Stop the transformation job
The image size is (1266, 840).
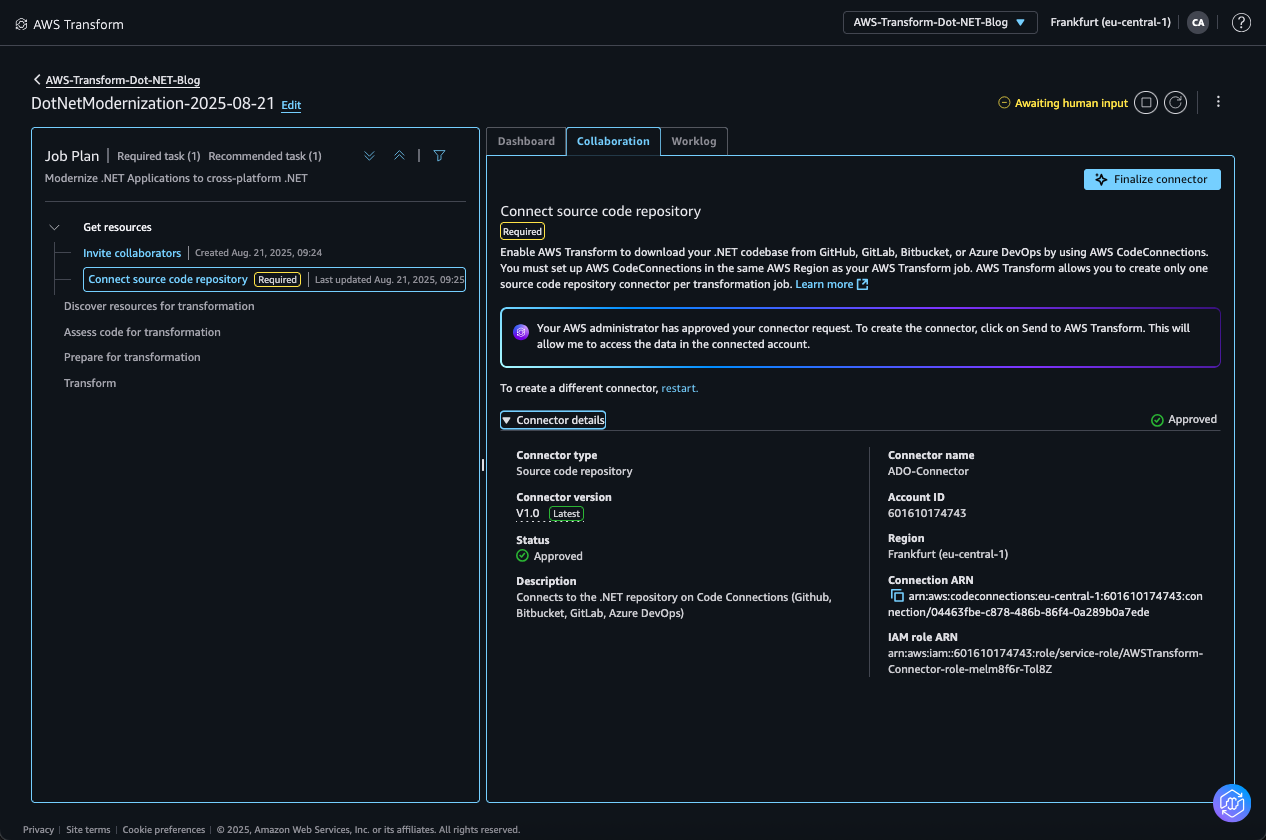pos(1145,102)
